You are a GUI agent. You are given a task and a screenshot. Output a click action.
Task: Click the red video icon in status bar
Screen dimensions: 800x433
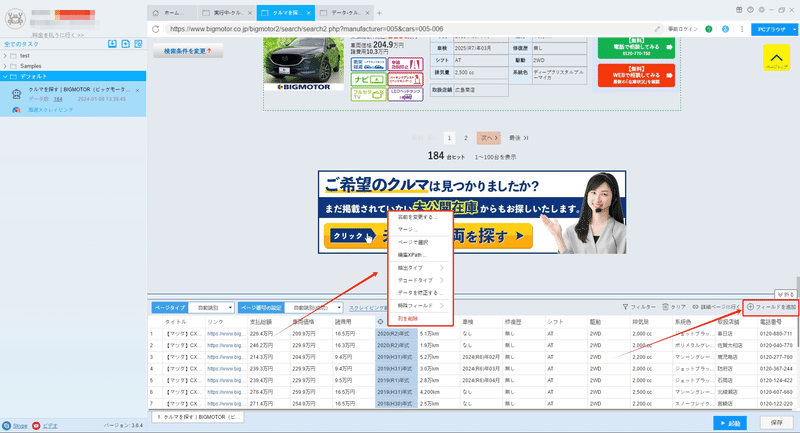coord(36,426)
